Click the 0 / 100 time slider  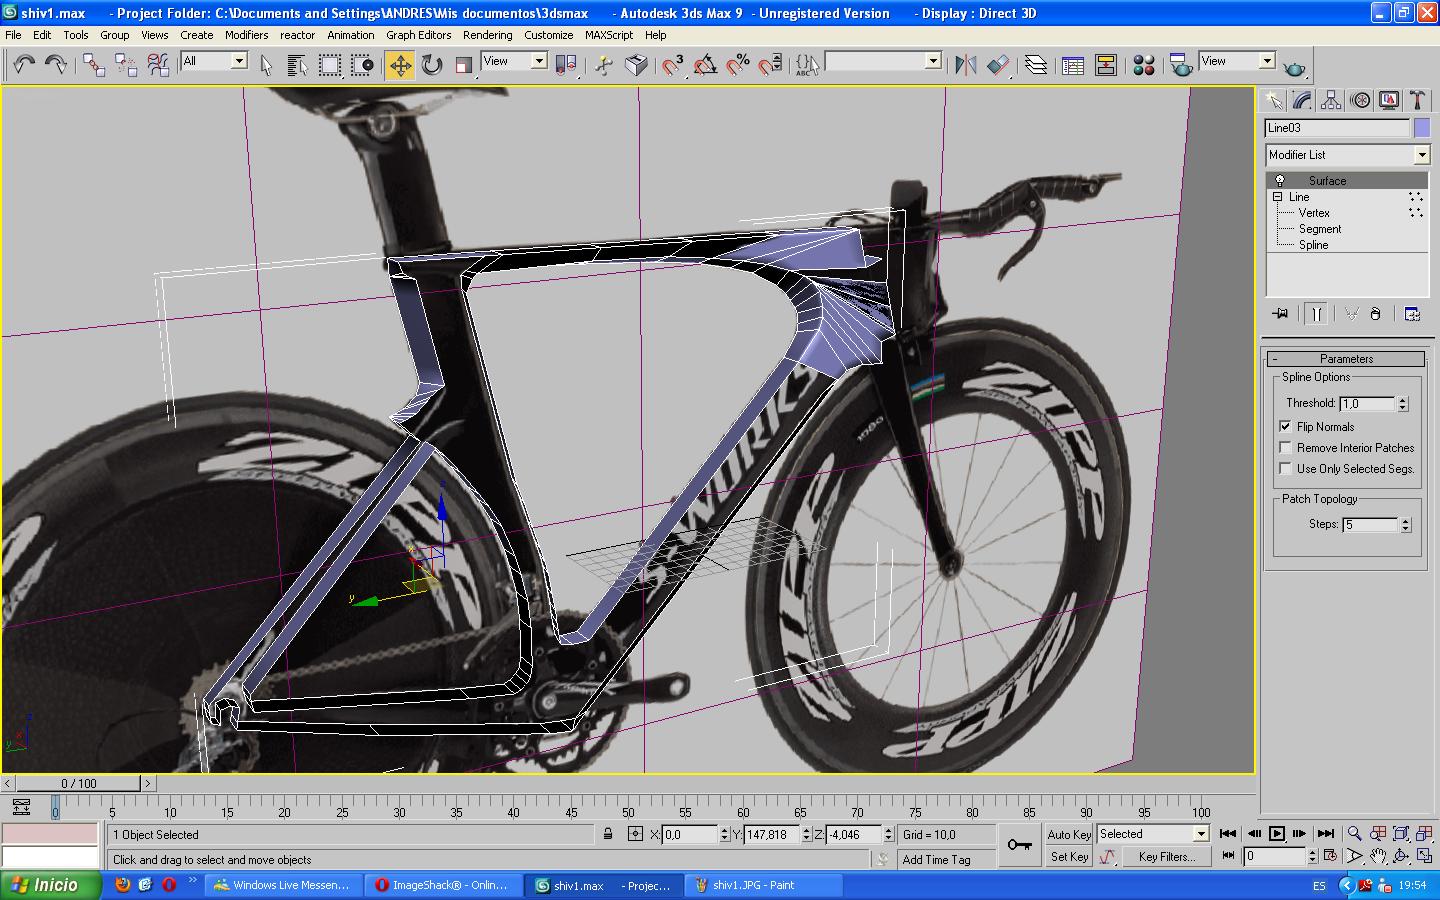pos(78,784)
